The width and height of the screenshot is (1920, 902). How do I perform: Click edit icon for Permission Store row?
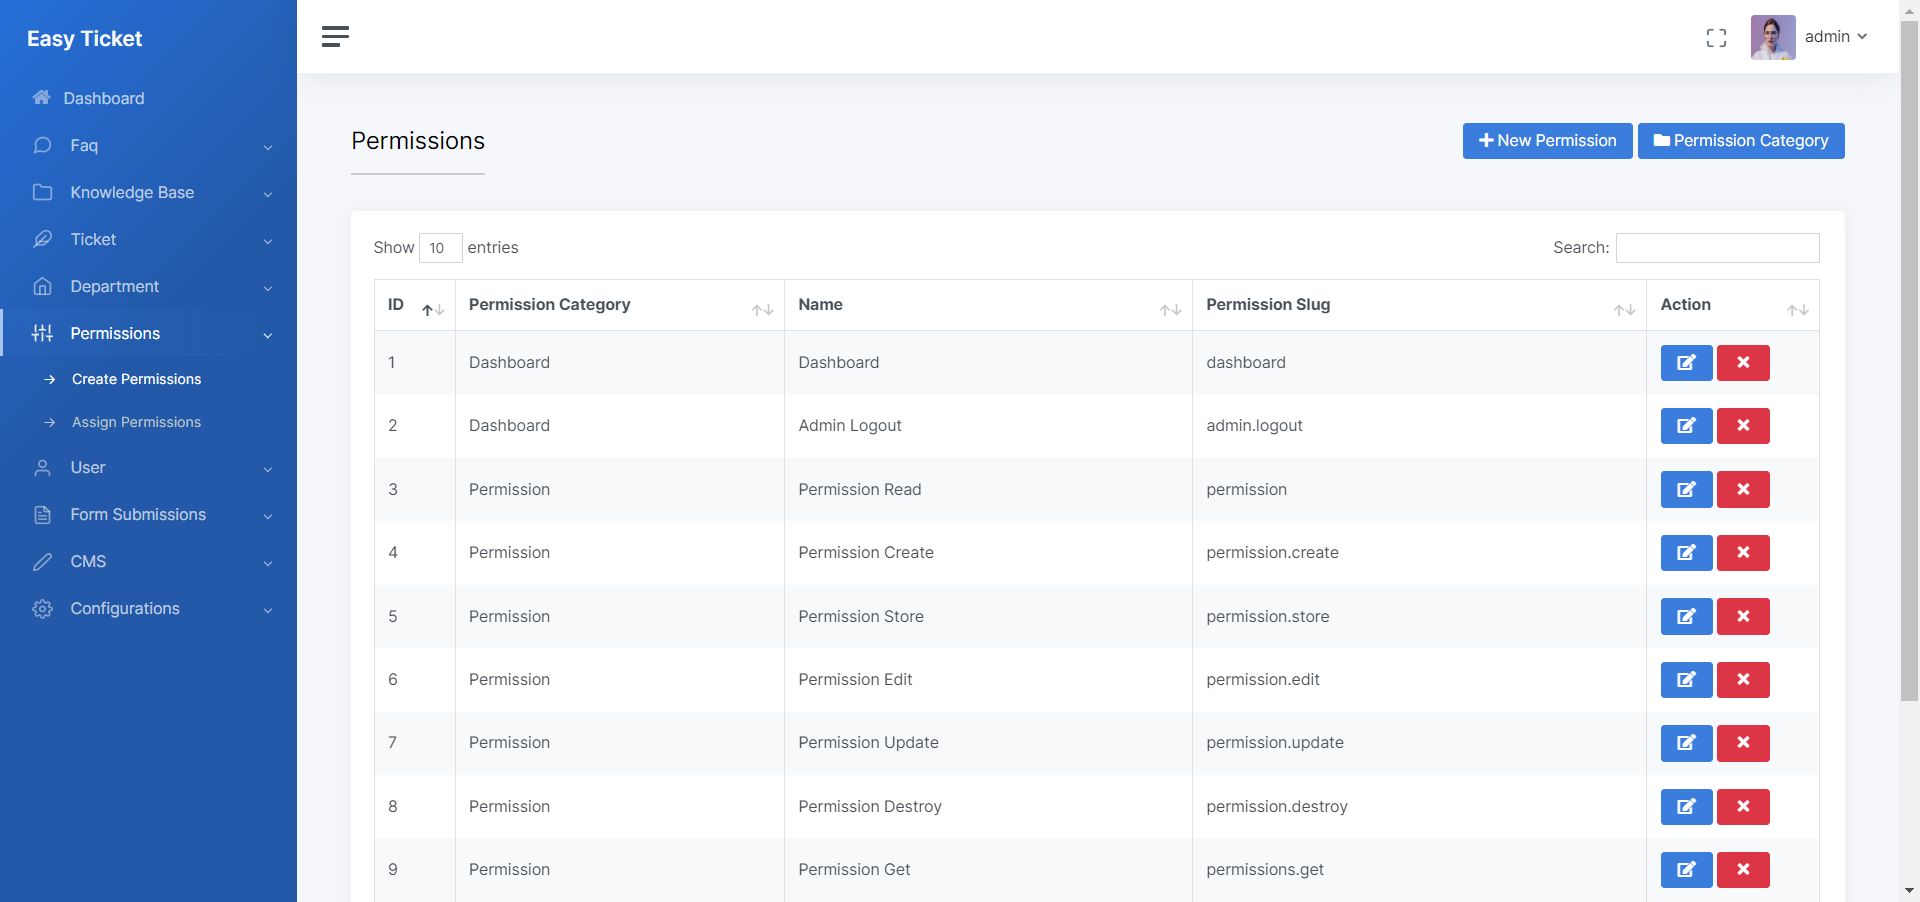point(1686,617)
